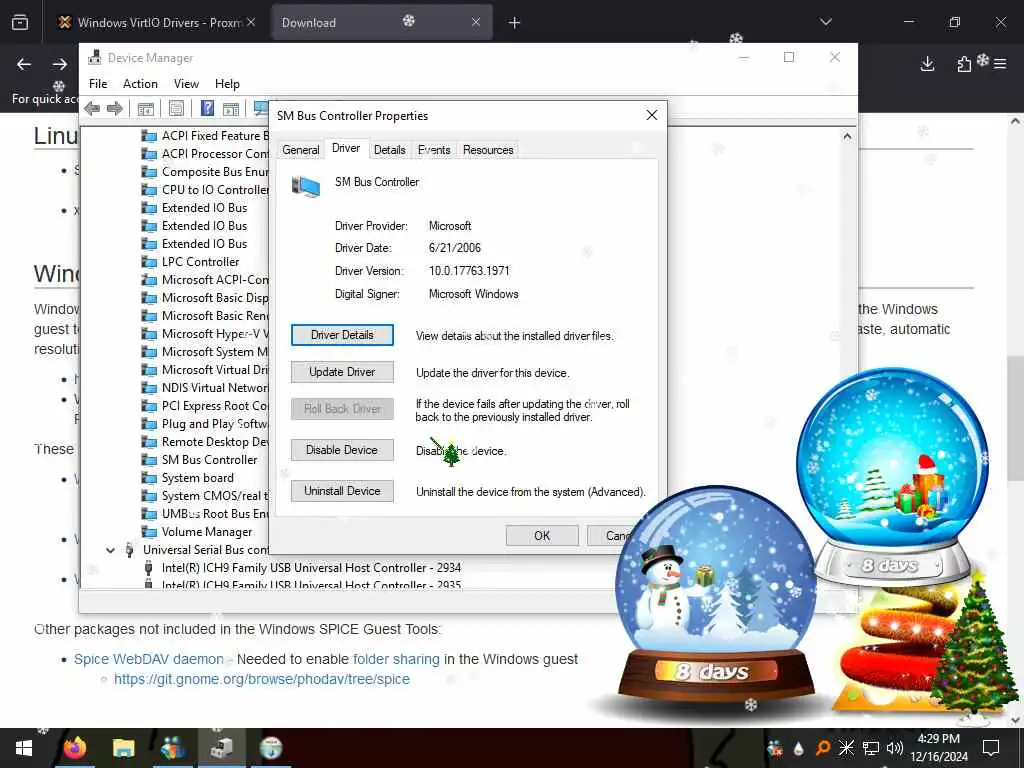1024x768 pixels.
Task: Click the orange magnifier tray icon
Action: pyautogui.click(x=823, y=748)
